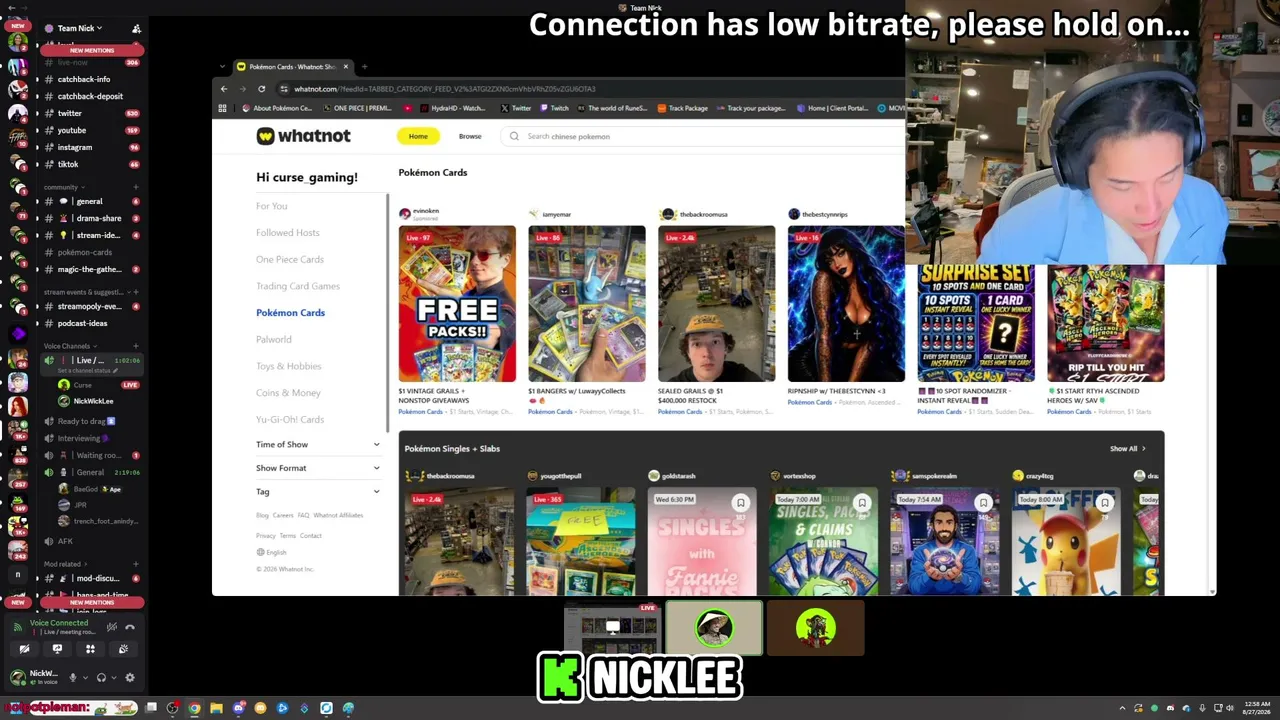
Task: Close the Pokémon Cards browser tab
Action: pos(346,67)
